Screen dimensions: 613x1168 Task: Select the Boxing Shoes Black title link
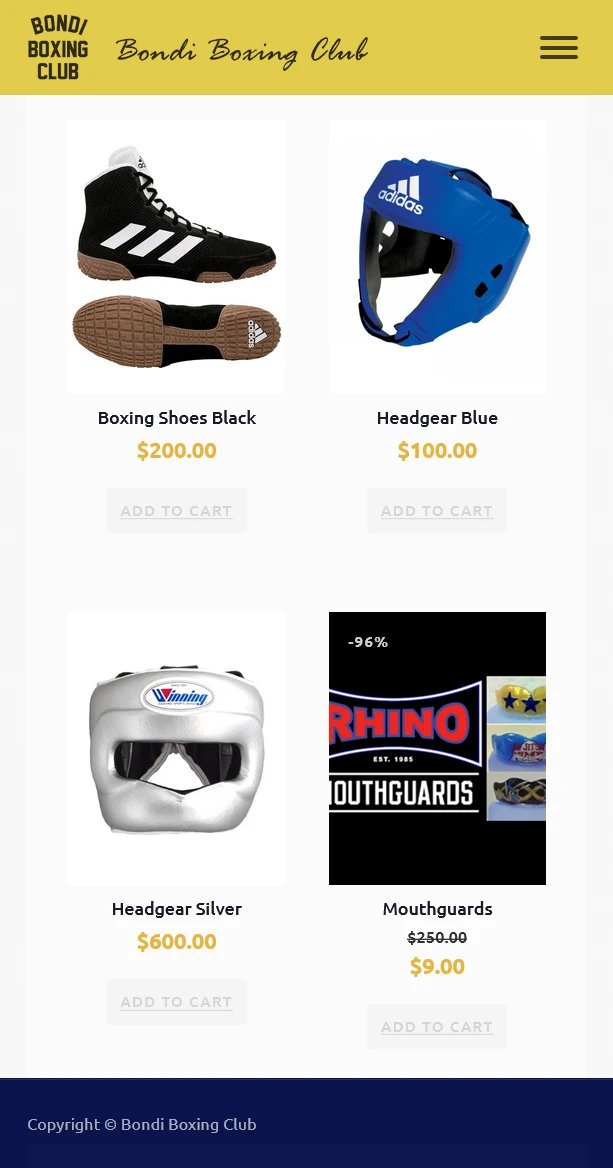(177, 418)
